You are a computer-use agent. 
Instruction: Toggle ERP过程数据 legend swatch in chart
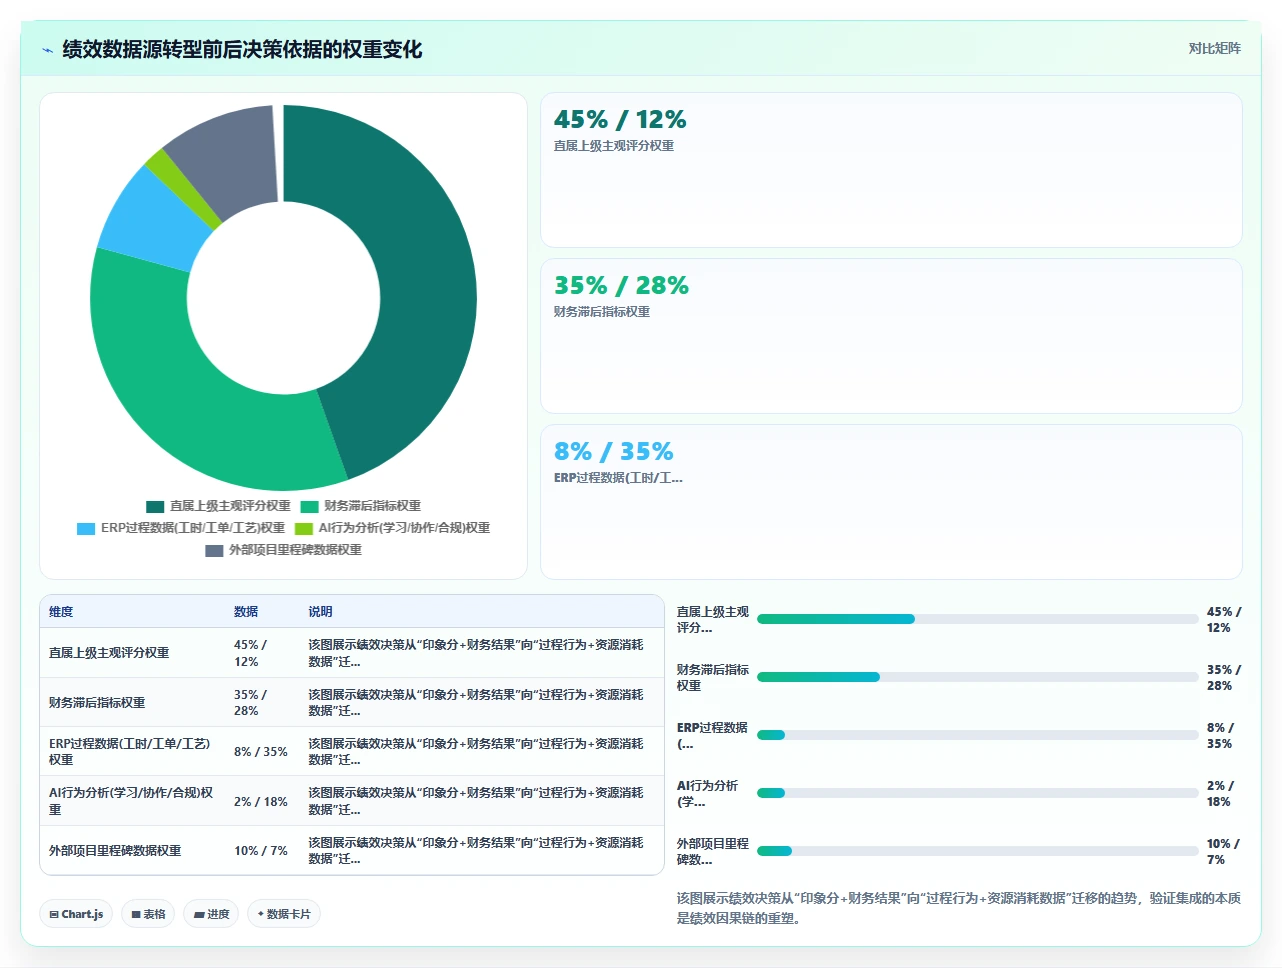86,528
